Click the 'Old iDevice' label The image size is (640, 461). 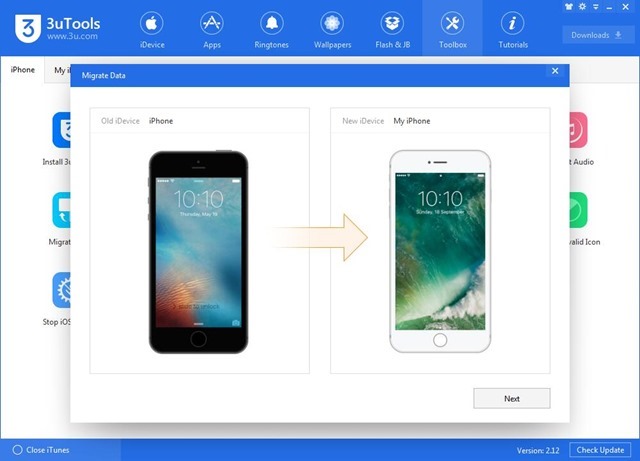[120, 121]
